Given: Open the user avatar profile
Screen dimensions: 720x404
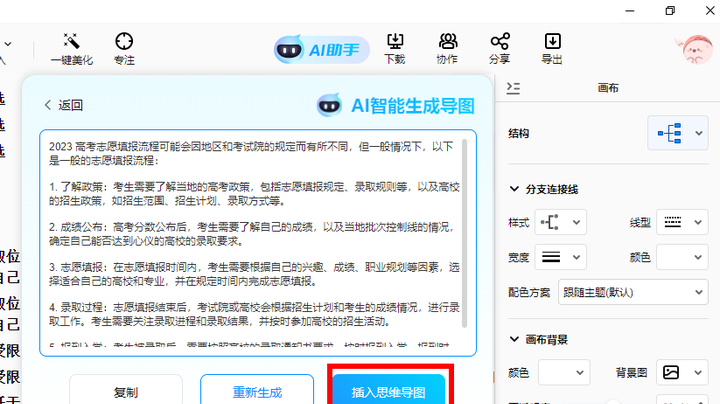Looking at the screenshot, I should point(696,50).
